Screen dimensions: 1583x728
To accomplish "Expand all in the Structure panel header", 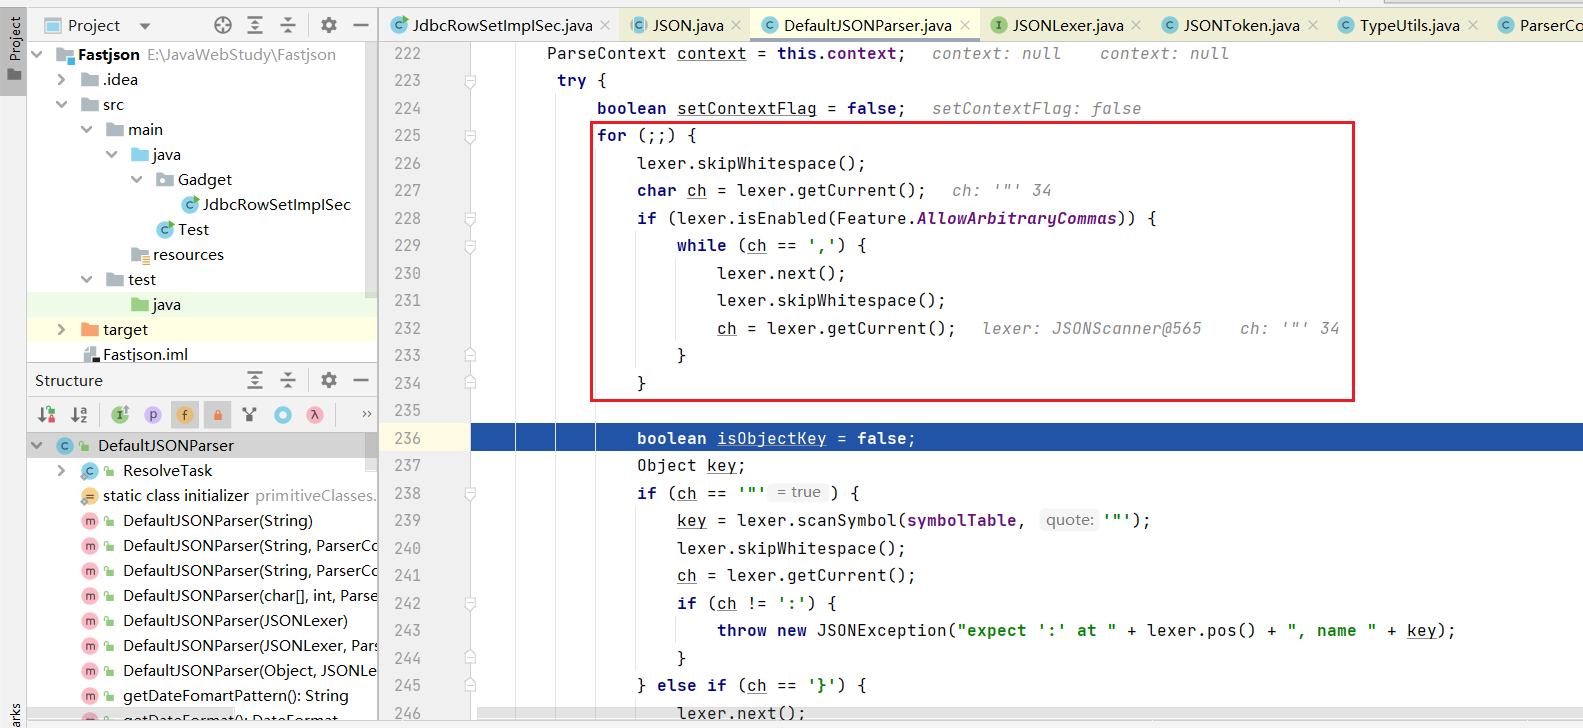I will [255, 380].
